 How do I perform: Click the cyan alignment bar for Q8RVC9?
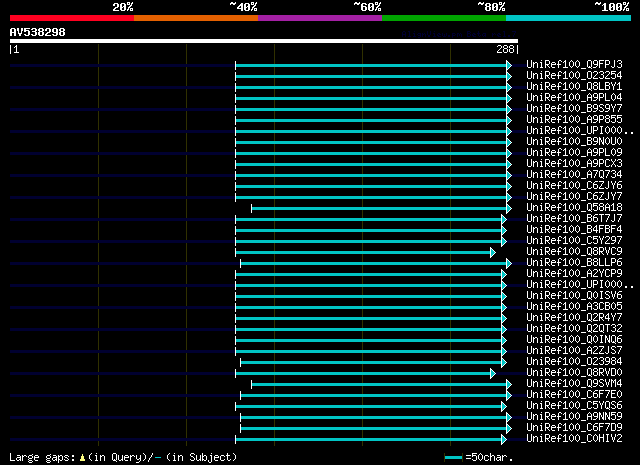point(363,253)
